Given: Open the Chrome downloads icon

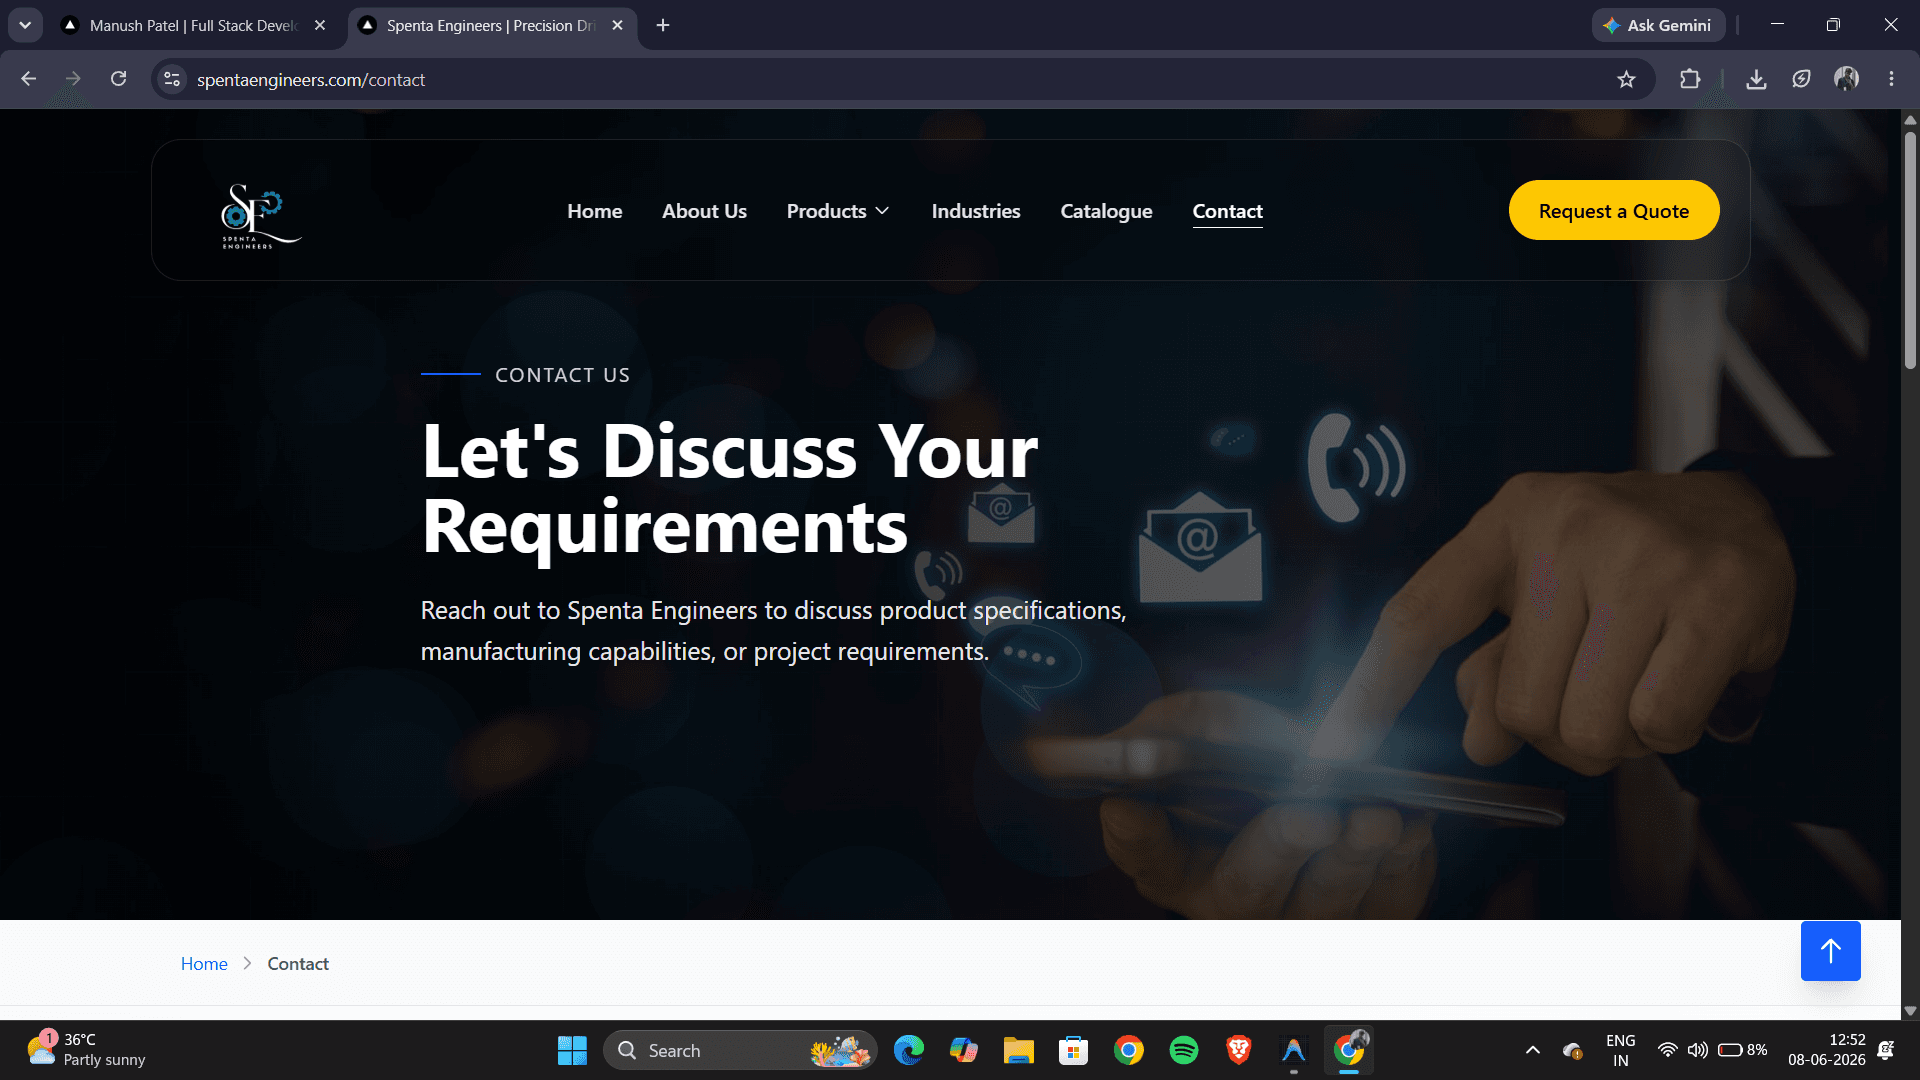Looking at the screenshot, I should coord(1756,79).
